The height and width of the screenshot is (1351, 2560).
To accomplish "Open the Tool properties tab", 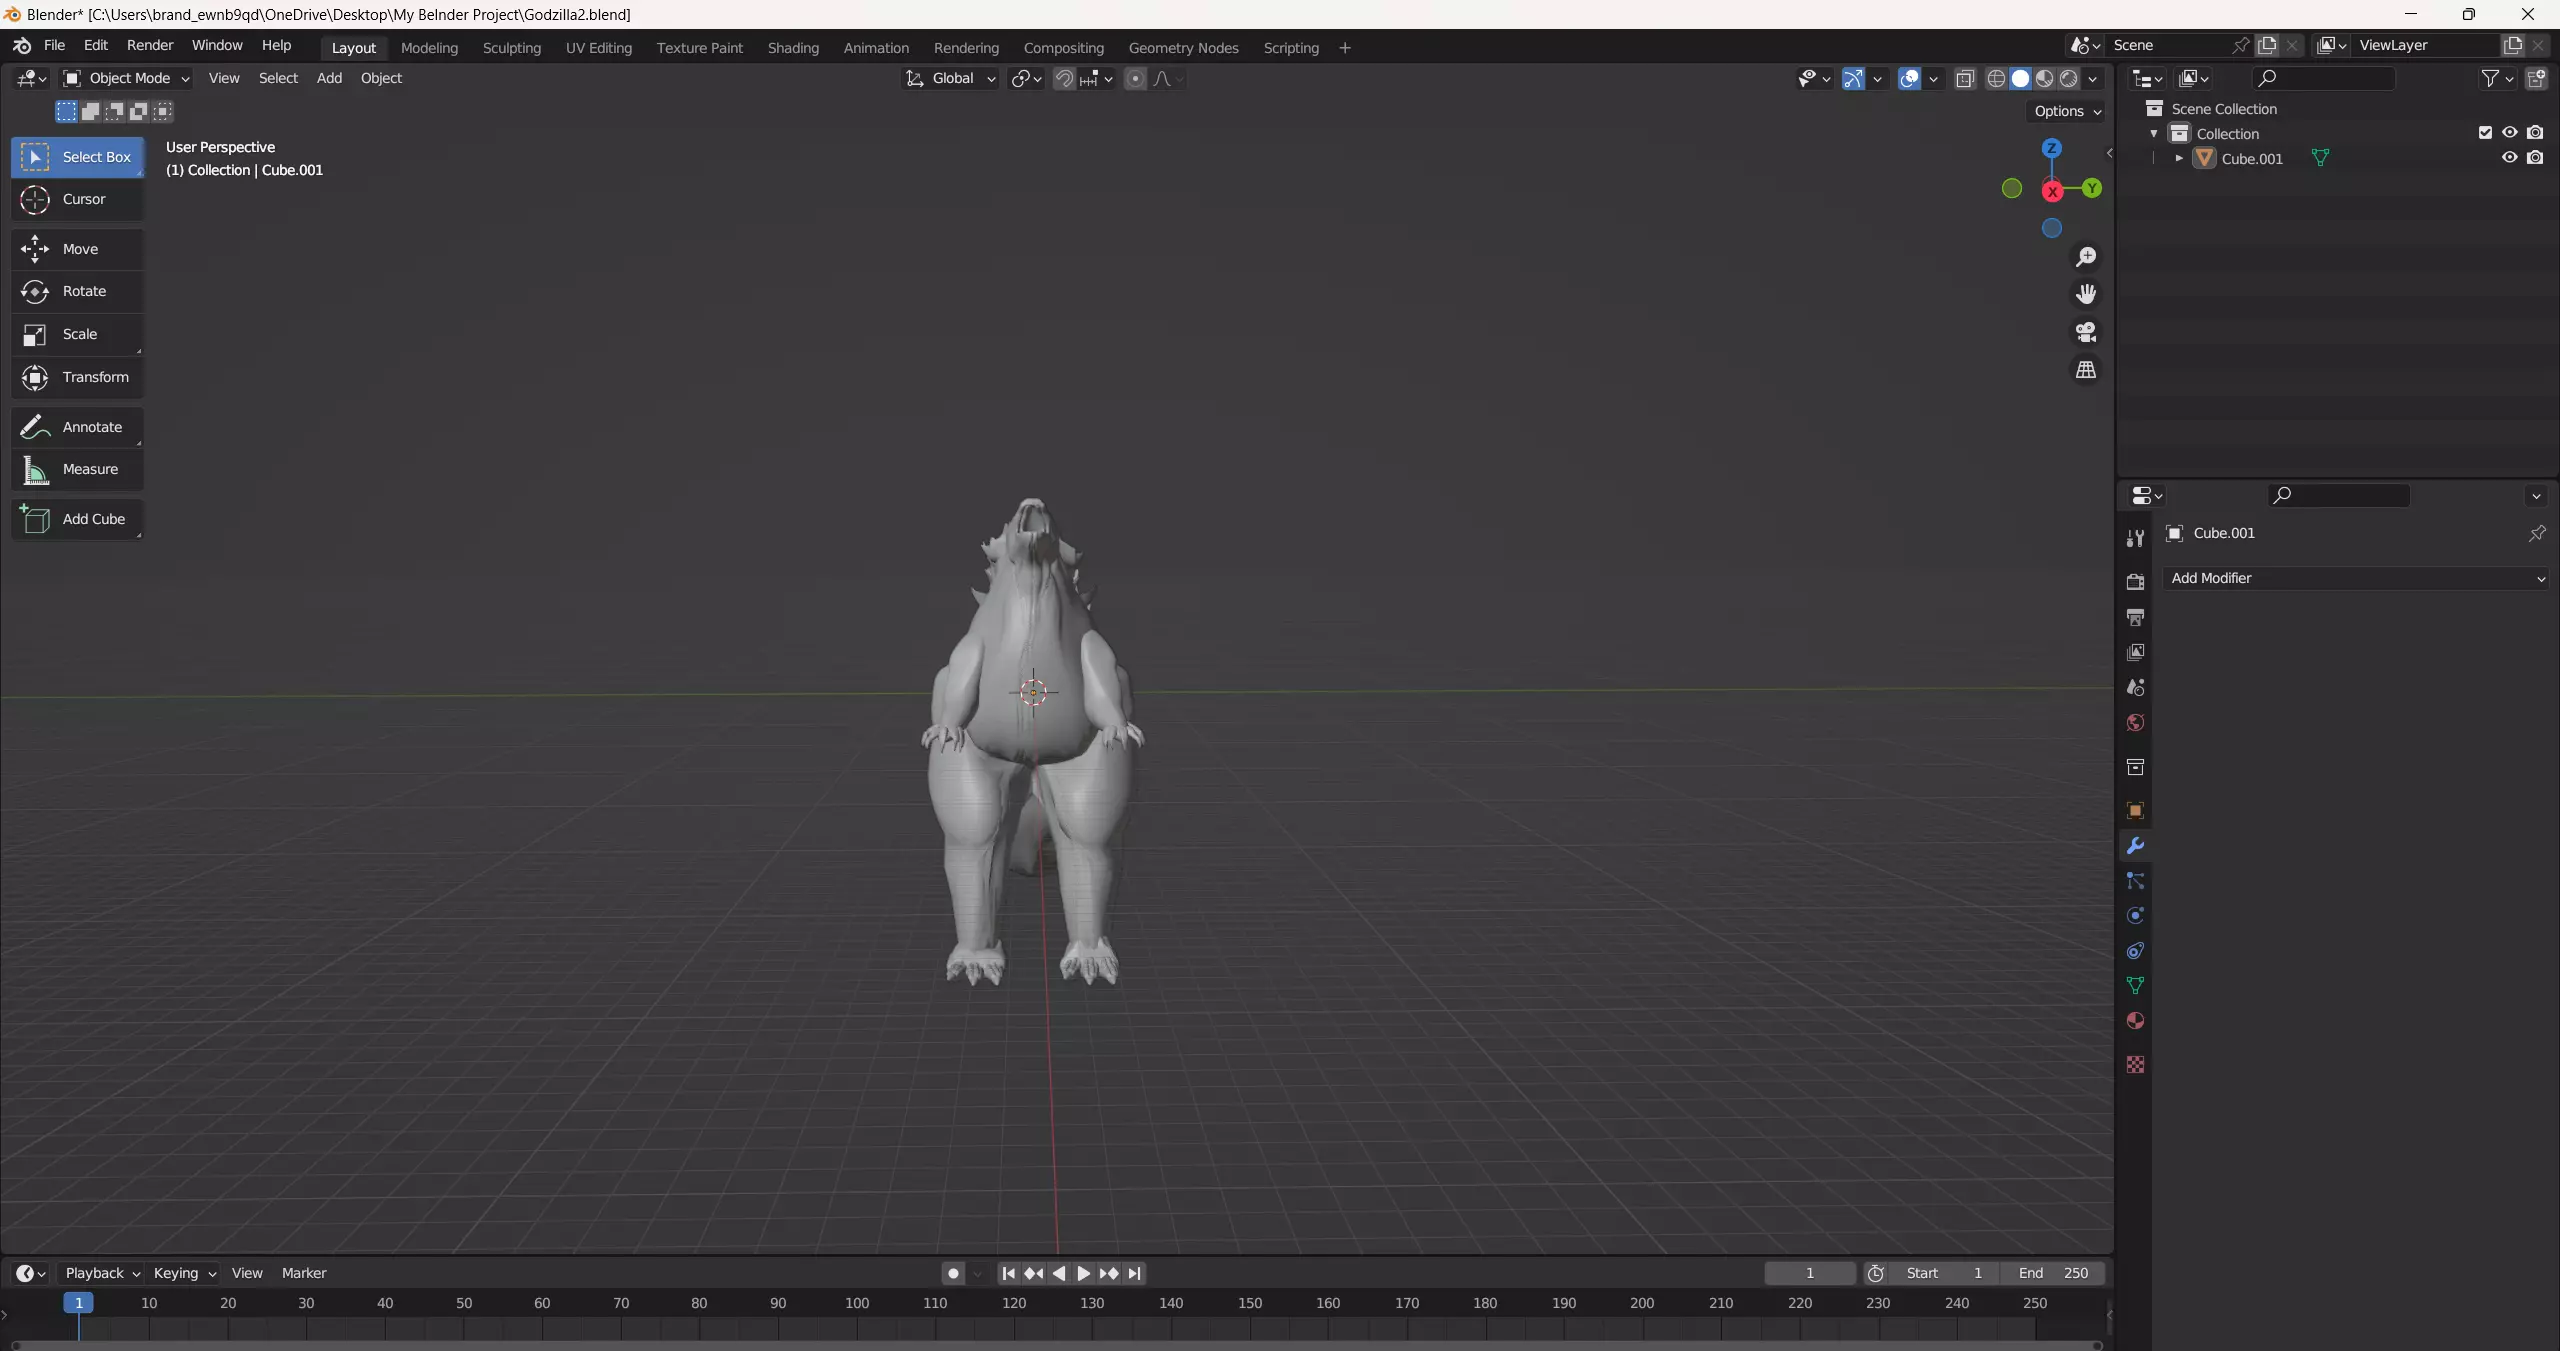I will (2135, 538).
